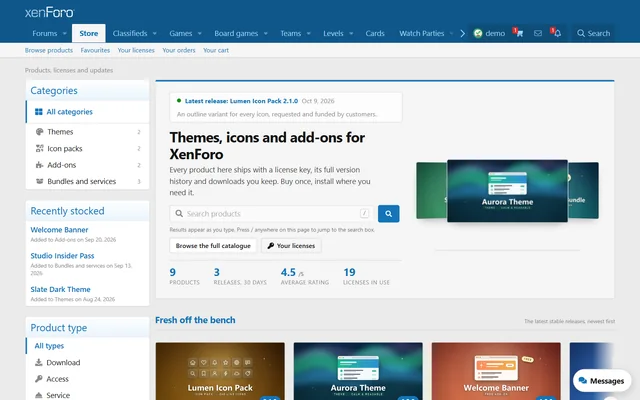The image size is (640, 400).
Task: Open the Teams tab
Action: point(291,33)
